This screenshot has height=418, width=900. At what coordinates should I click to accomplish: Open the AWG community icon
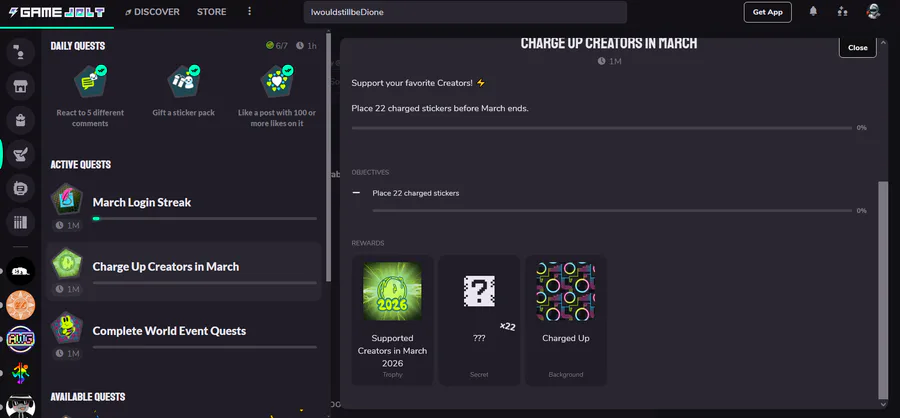[x=21, y=339]
